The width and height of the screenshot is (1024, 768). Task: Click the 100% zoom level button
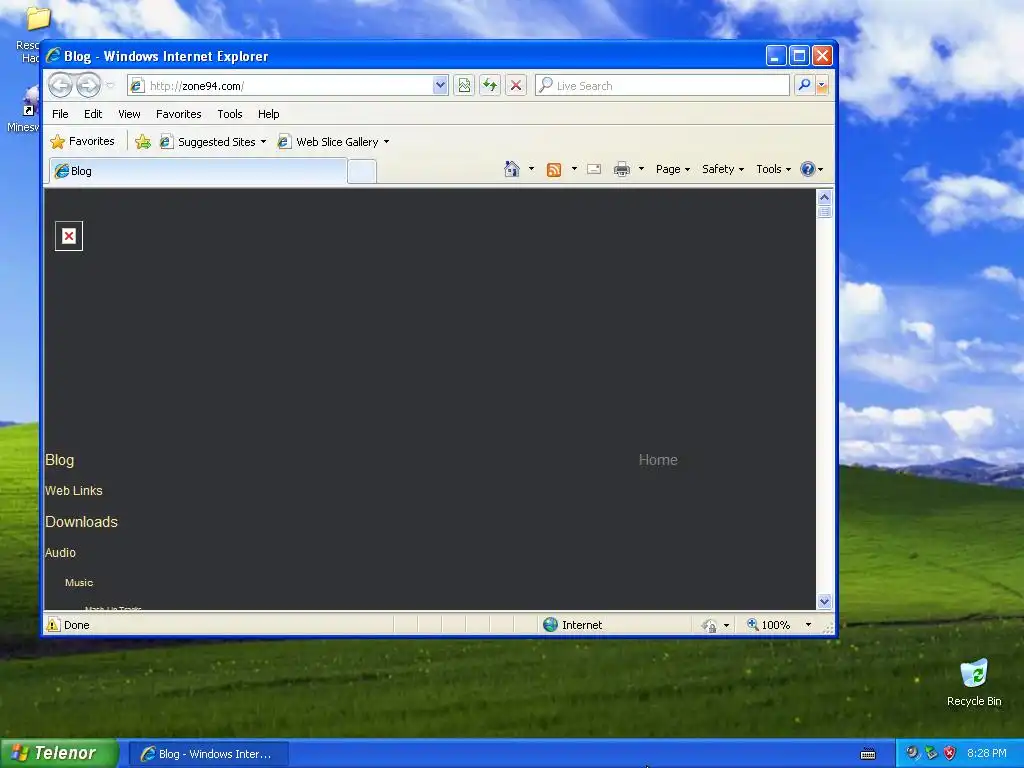(x=769, y=625)
